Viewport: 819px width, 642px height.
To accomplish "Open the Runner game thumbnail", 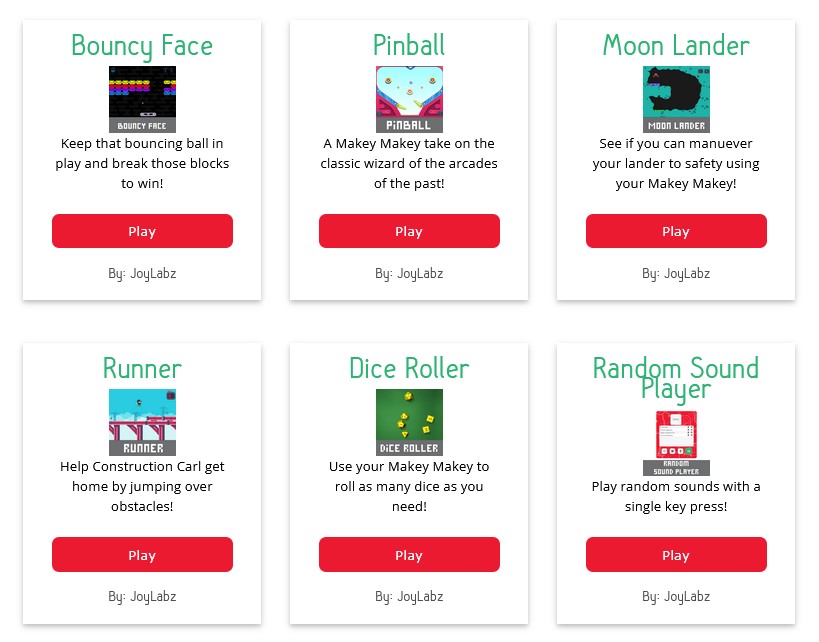I will point(142,422).
